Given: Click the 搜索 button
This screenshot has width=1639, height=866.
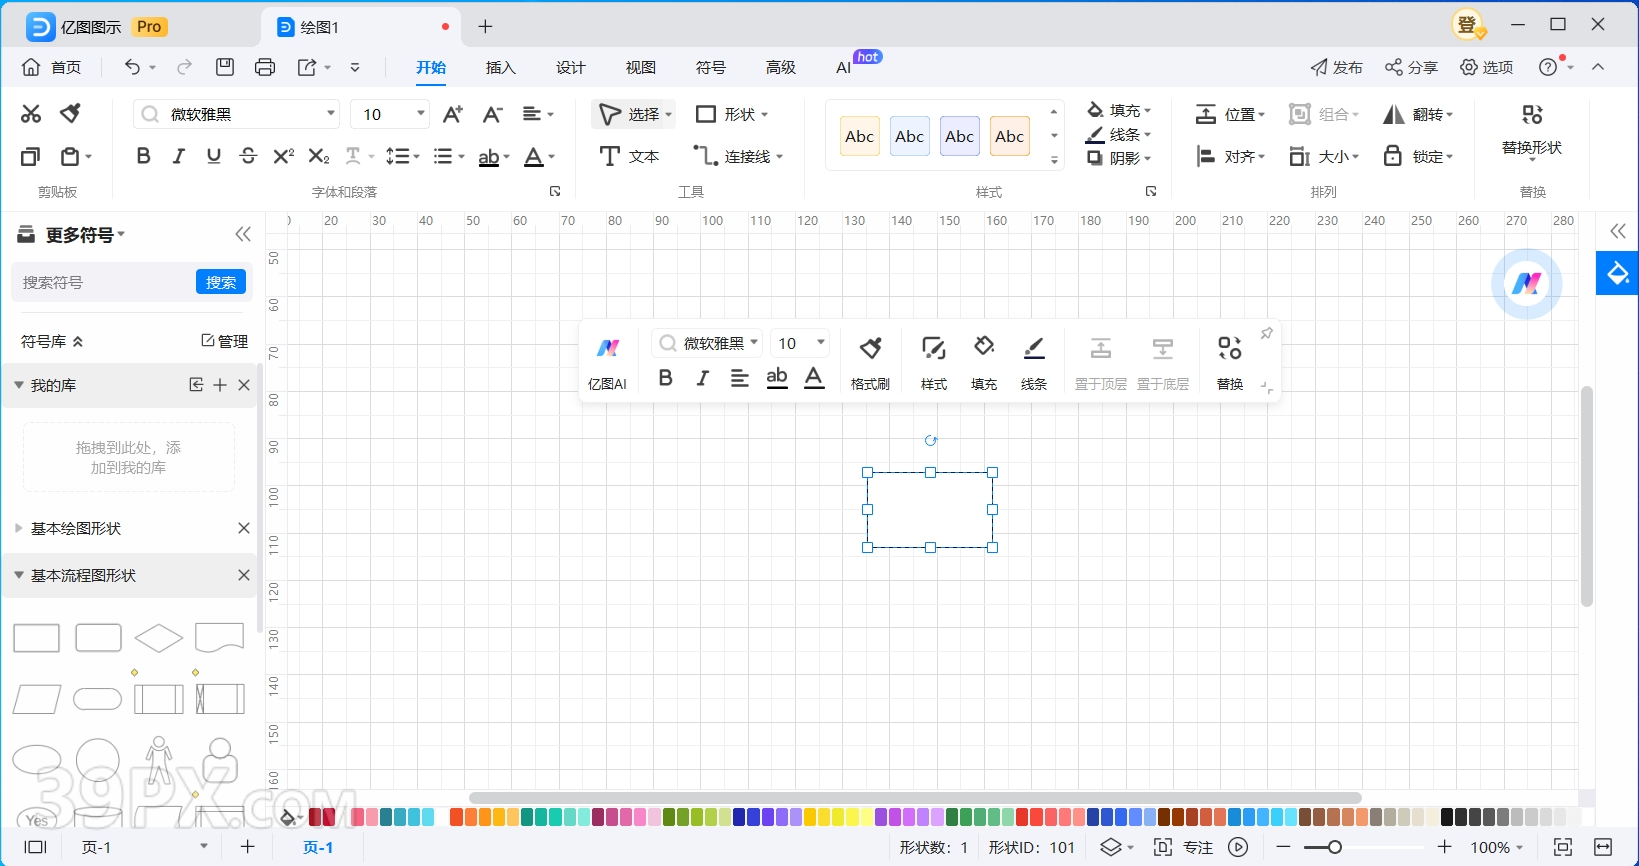Looking at the screenshot, I should pos(221,282).
